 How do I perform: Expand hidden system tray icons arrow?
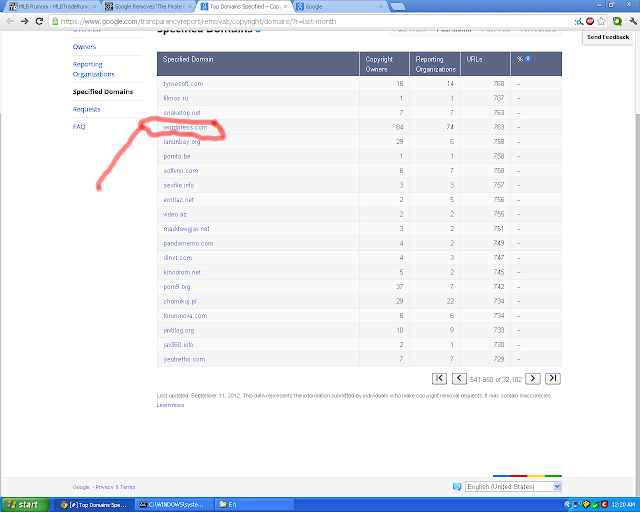(x=567, y=505)
